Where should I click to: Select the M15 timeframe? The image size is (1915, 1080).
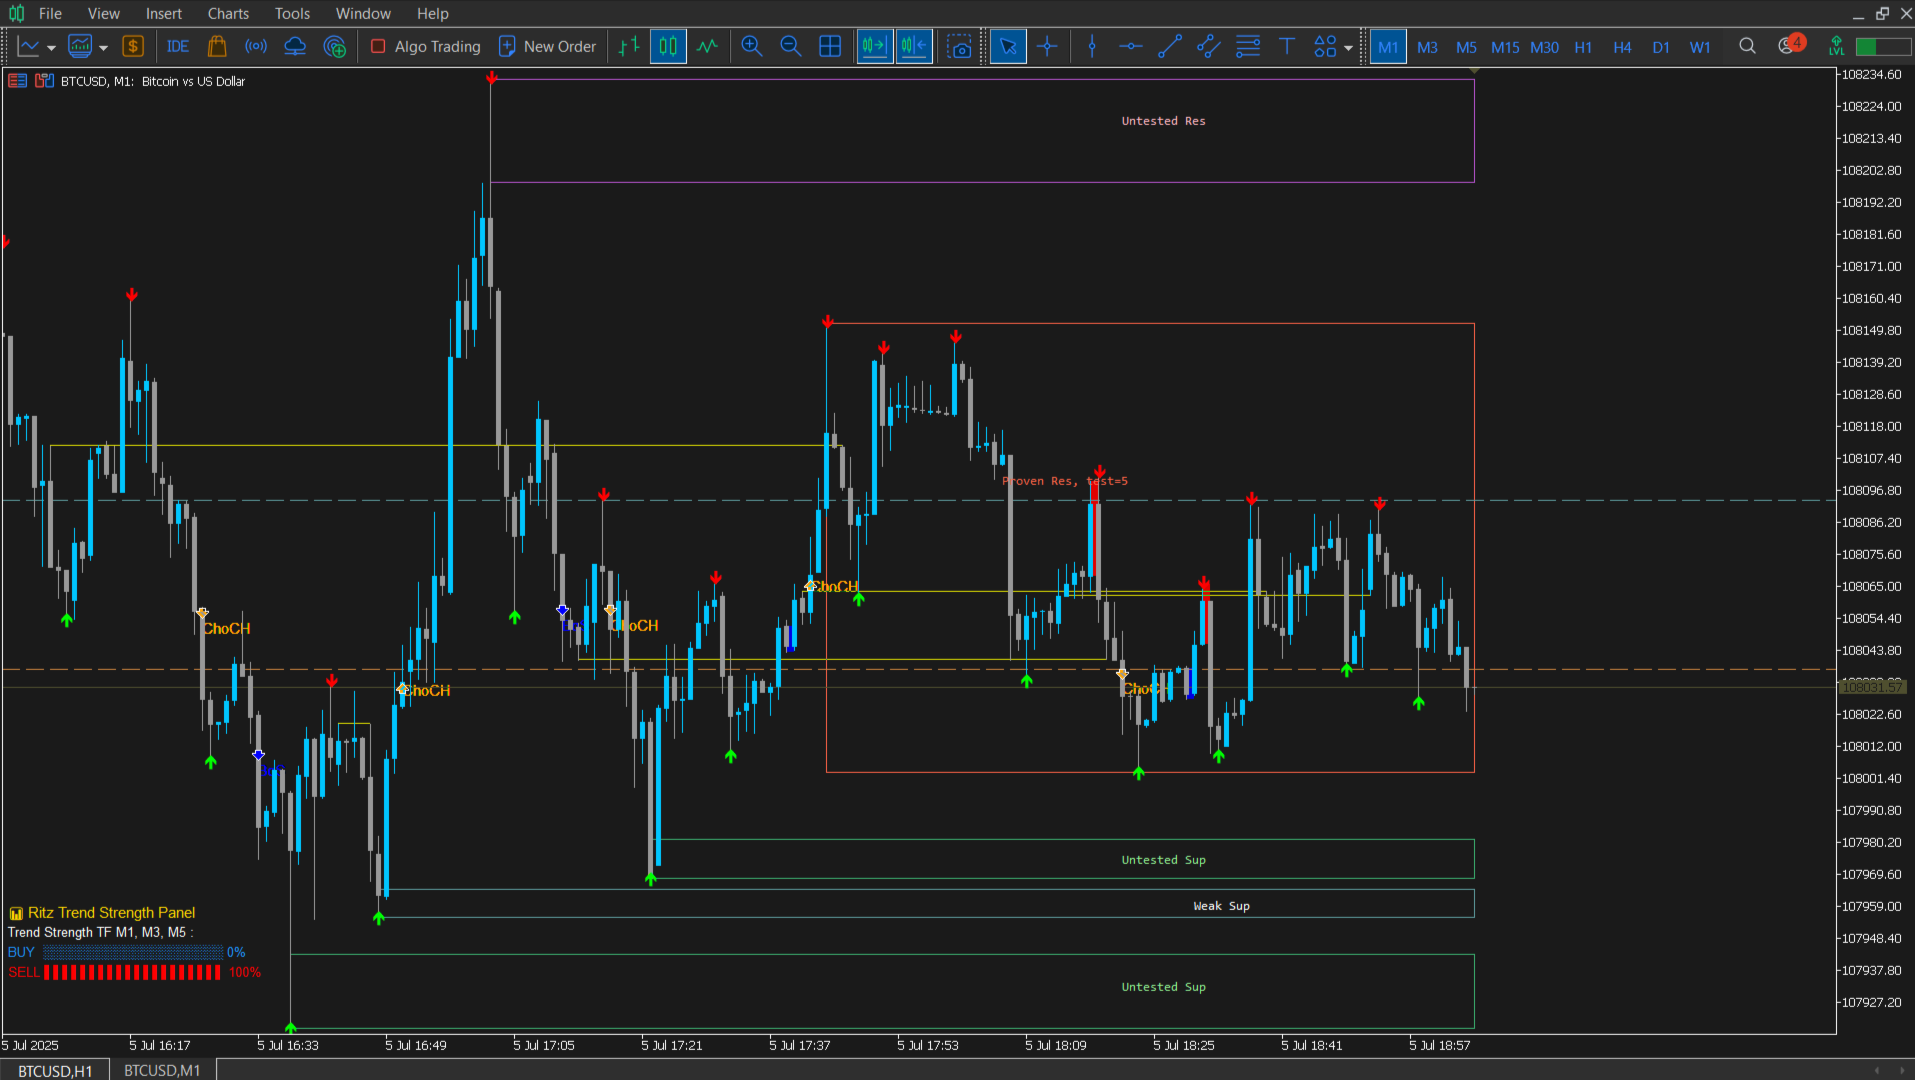pyautogui.click(x=1505, y=47)
